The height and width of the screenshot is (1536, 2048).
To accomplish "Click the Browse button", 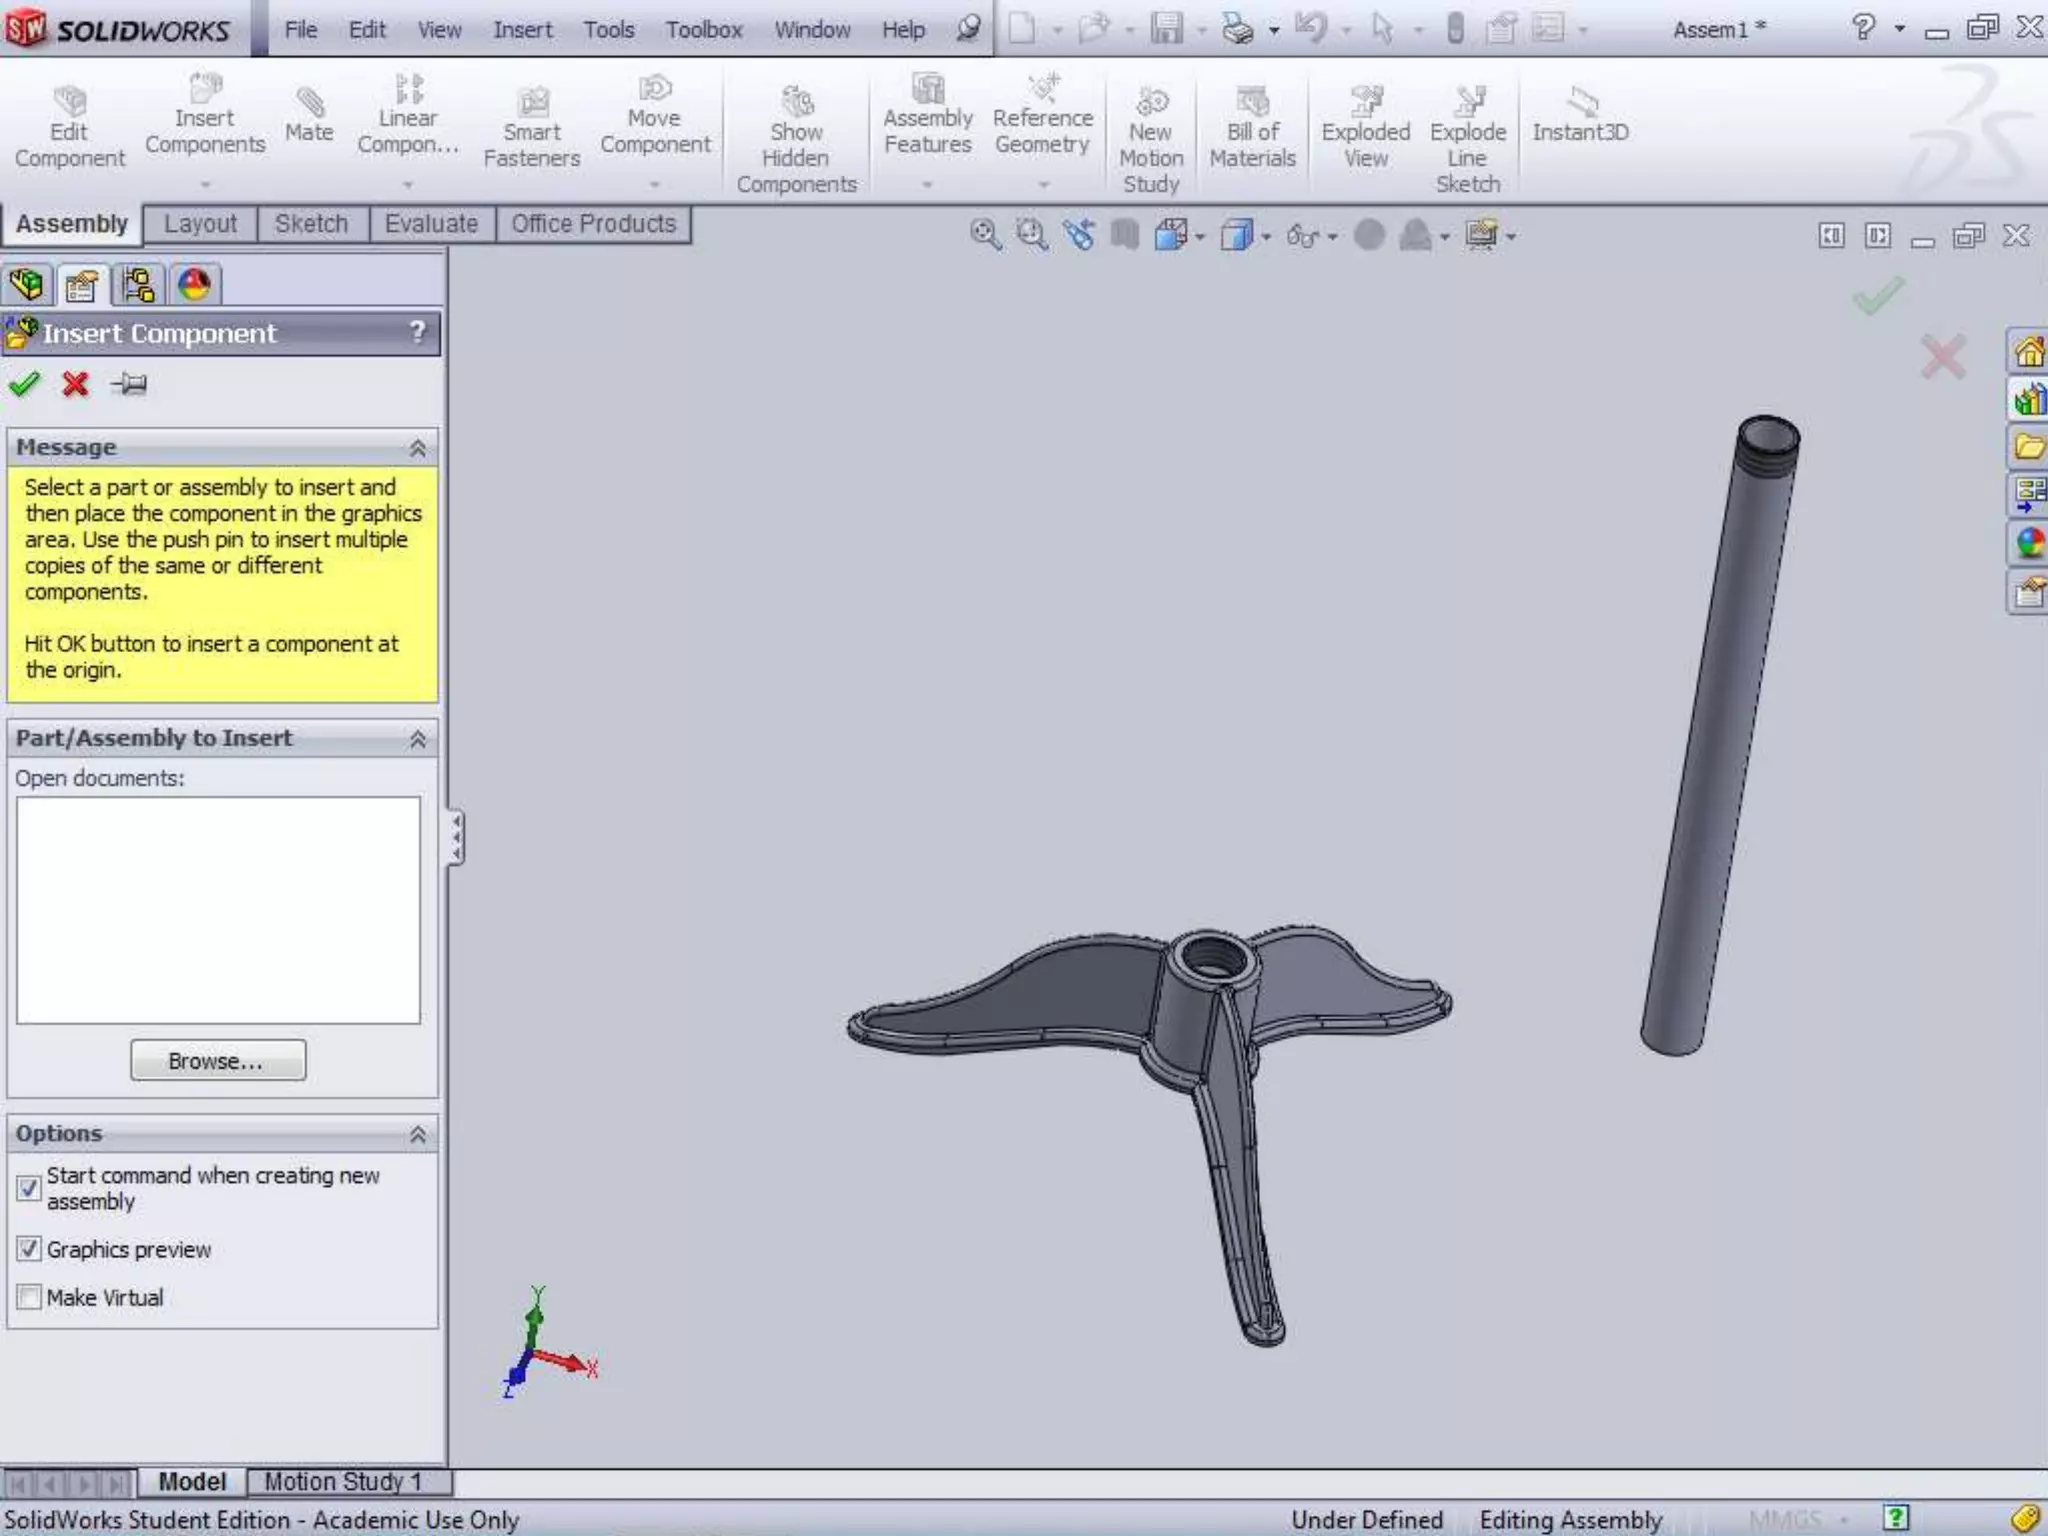I will (x=218, y=1061).
